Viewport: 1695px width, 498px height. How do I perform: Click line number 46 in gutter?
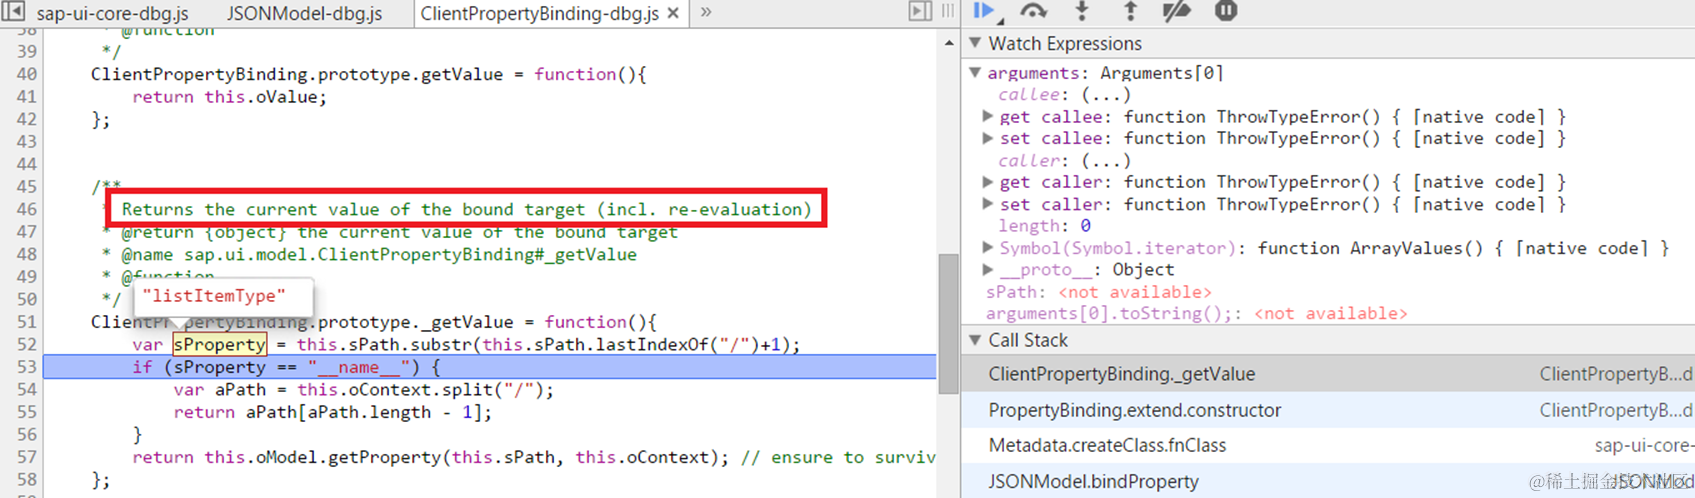[x=27, y=209]
